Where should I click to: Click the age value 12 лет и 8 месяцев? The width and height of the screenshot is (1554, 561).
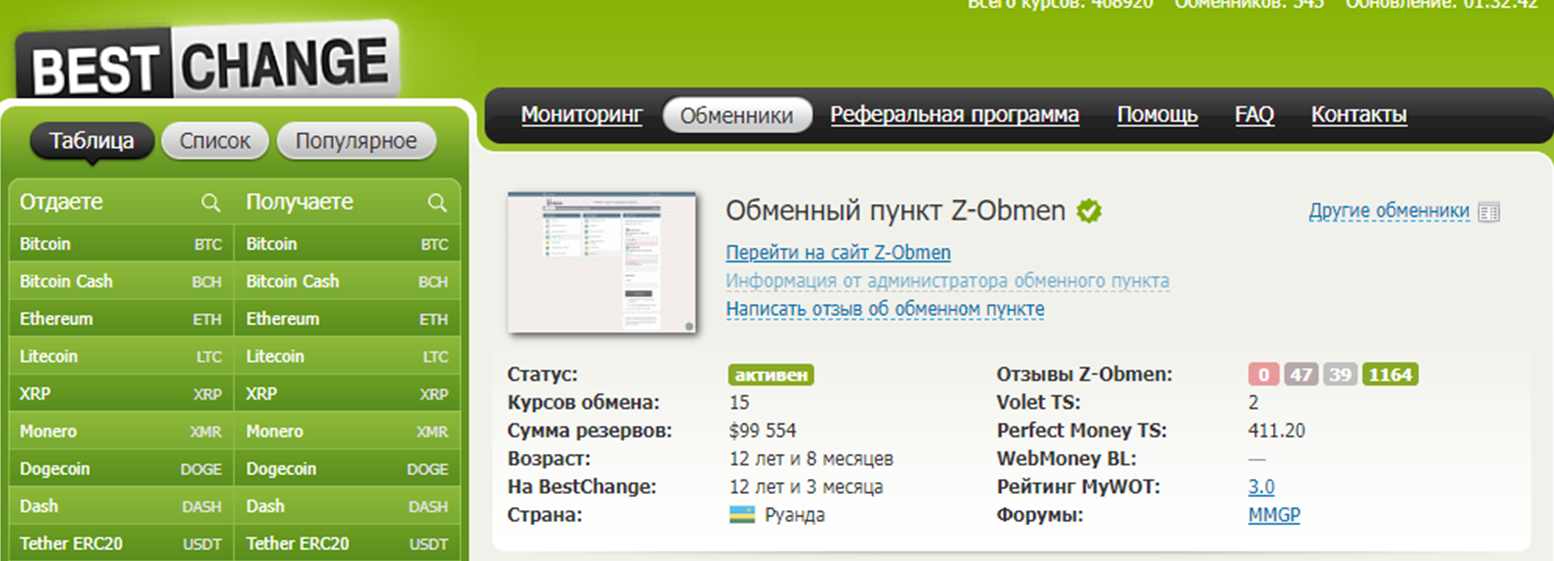pyautogui.click(x=811, y=460)
